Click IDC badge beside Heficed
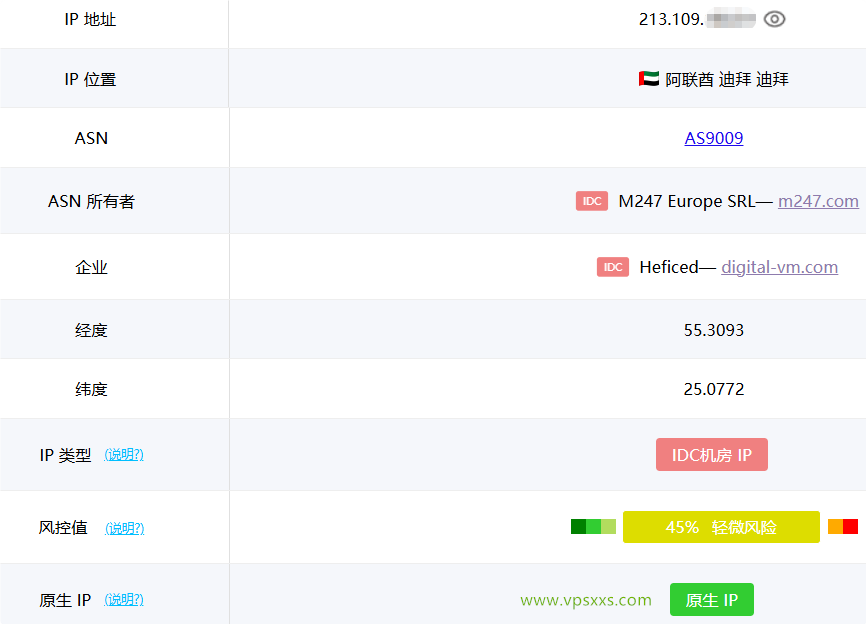Image resolution: width=866 pixels, height=624 pixels. (613, 267)
